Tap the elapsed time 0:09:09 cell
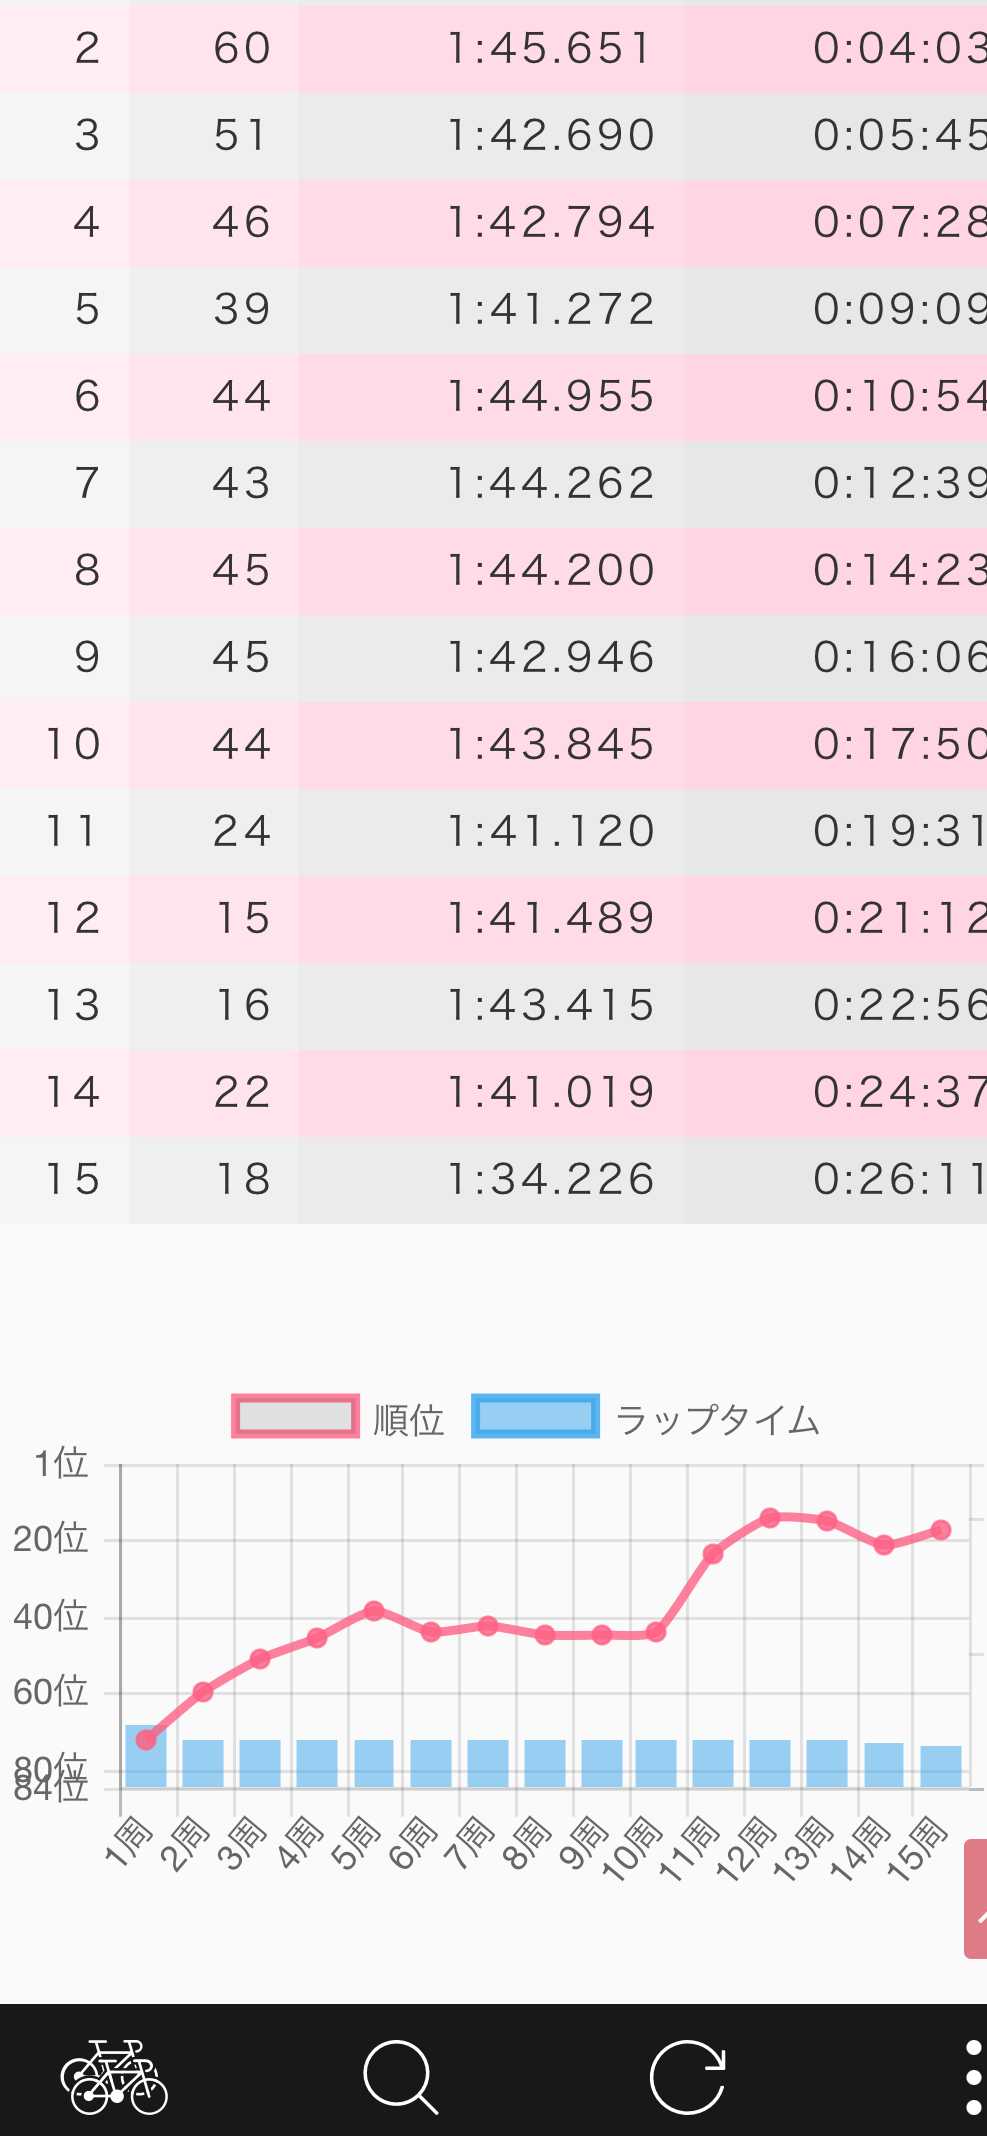This screenshot has height=2136, width=987. pyautogui.click(x=898, y=310)
